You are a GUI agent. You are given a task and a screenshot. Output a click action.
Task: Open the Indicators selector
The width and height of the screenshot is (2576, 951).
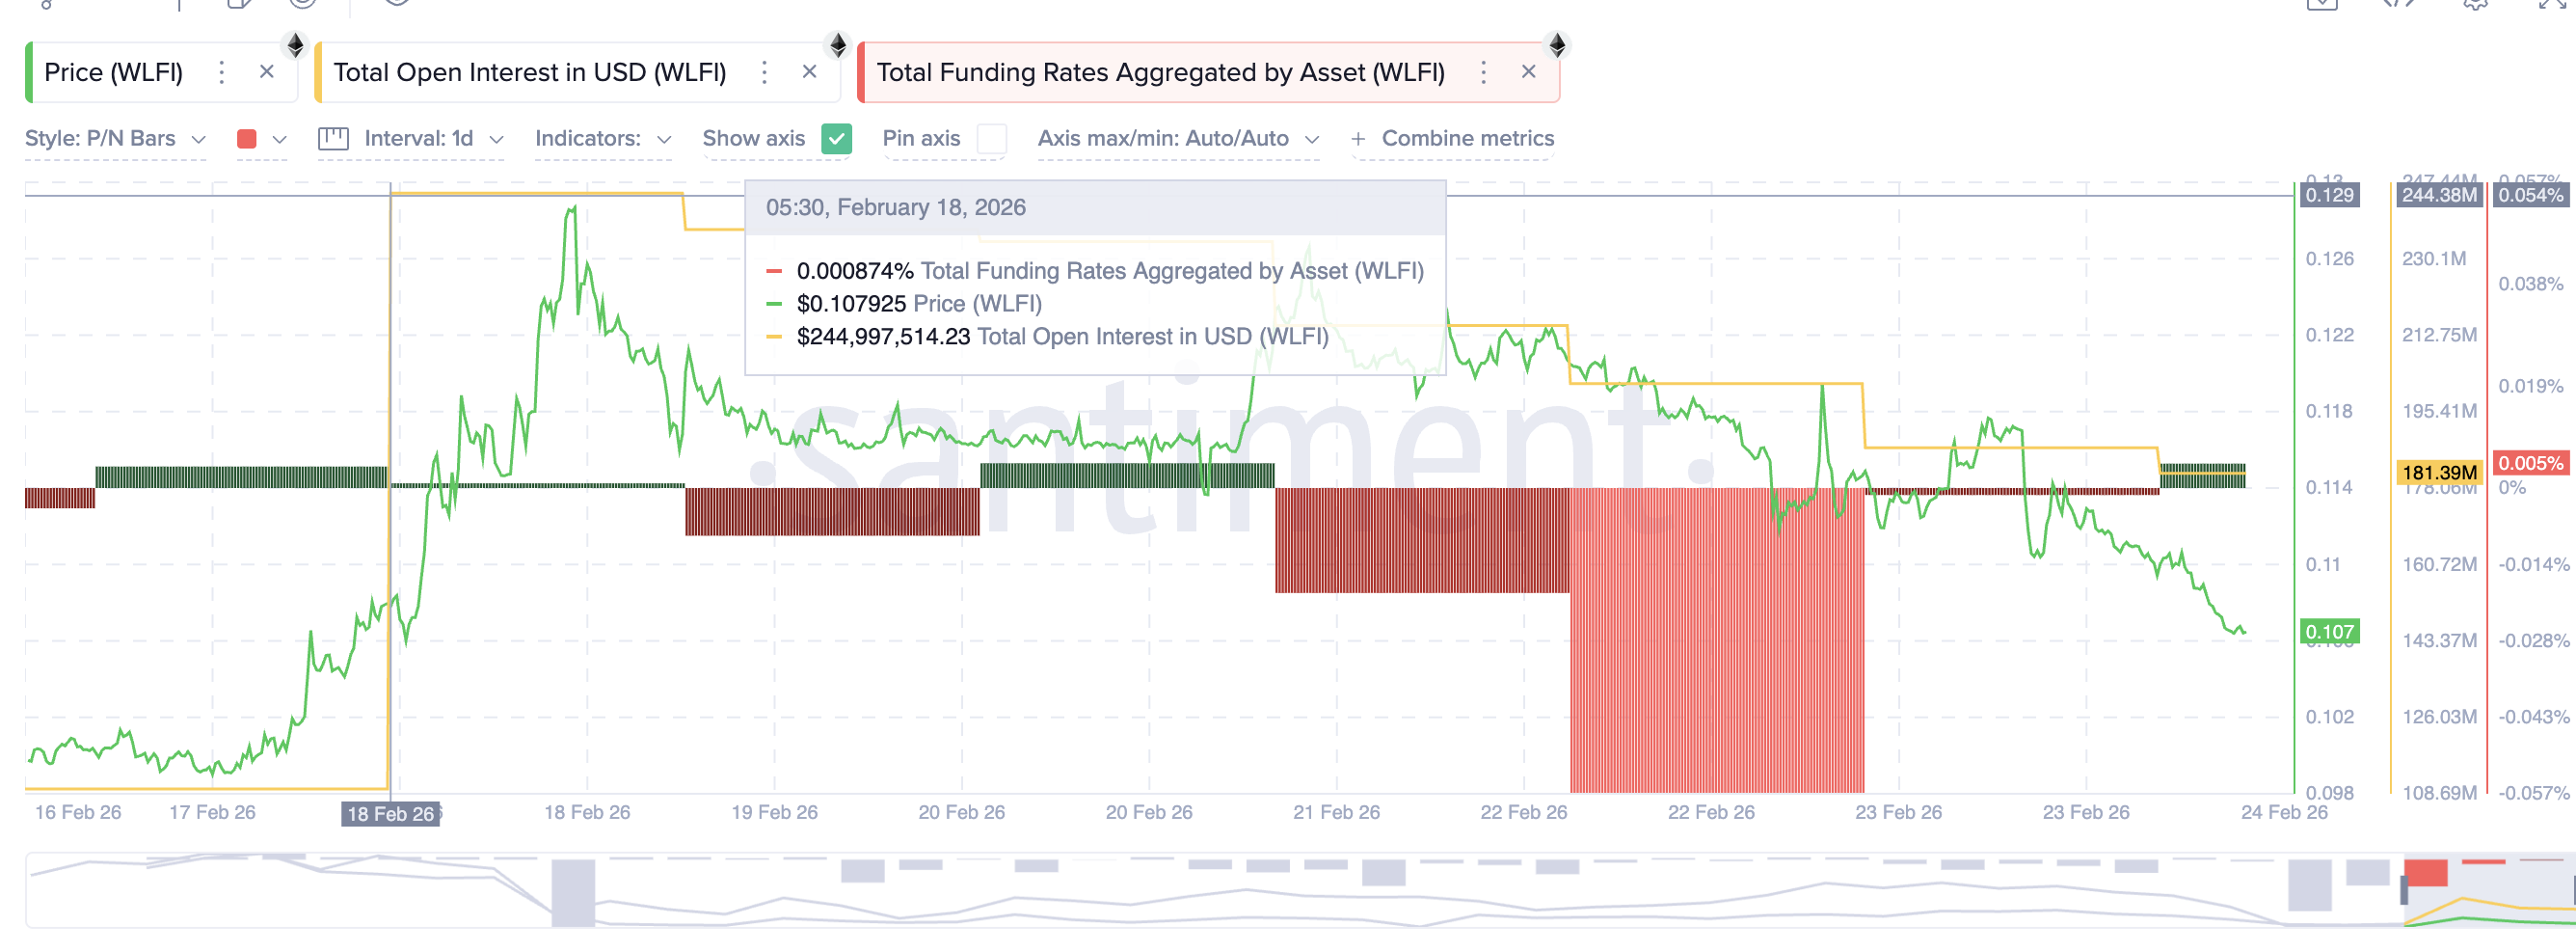[598, 139]
